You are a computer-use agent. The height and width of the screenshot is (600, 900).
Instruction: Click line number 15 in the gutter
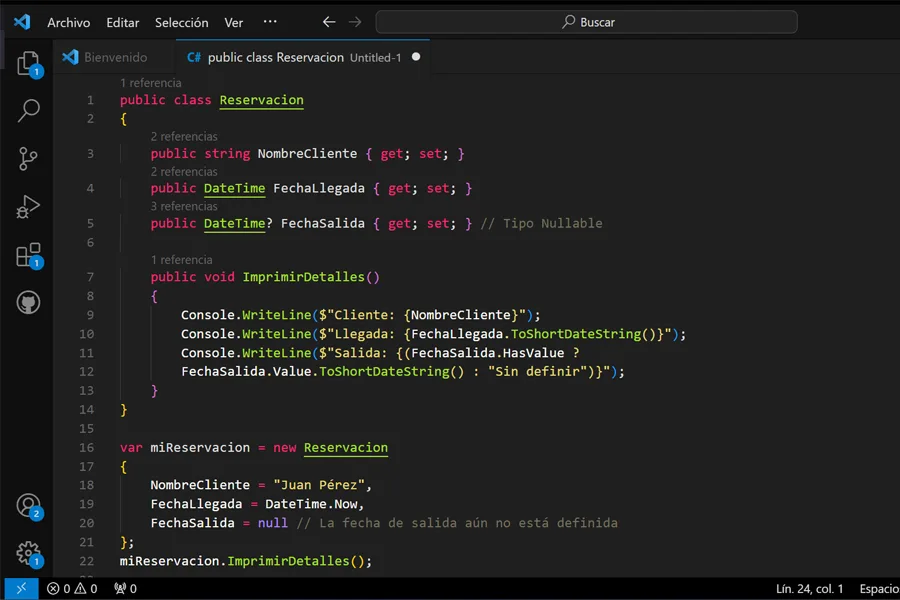coord(86,428)
